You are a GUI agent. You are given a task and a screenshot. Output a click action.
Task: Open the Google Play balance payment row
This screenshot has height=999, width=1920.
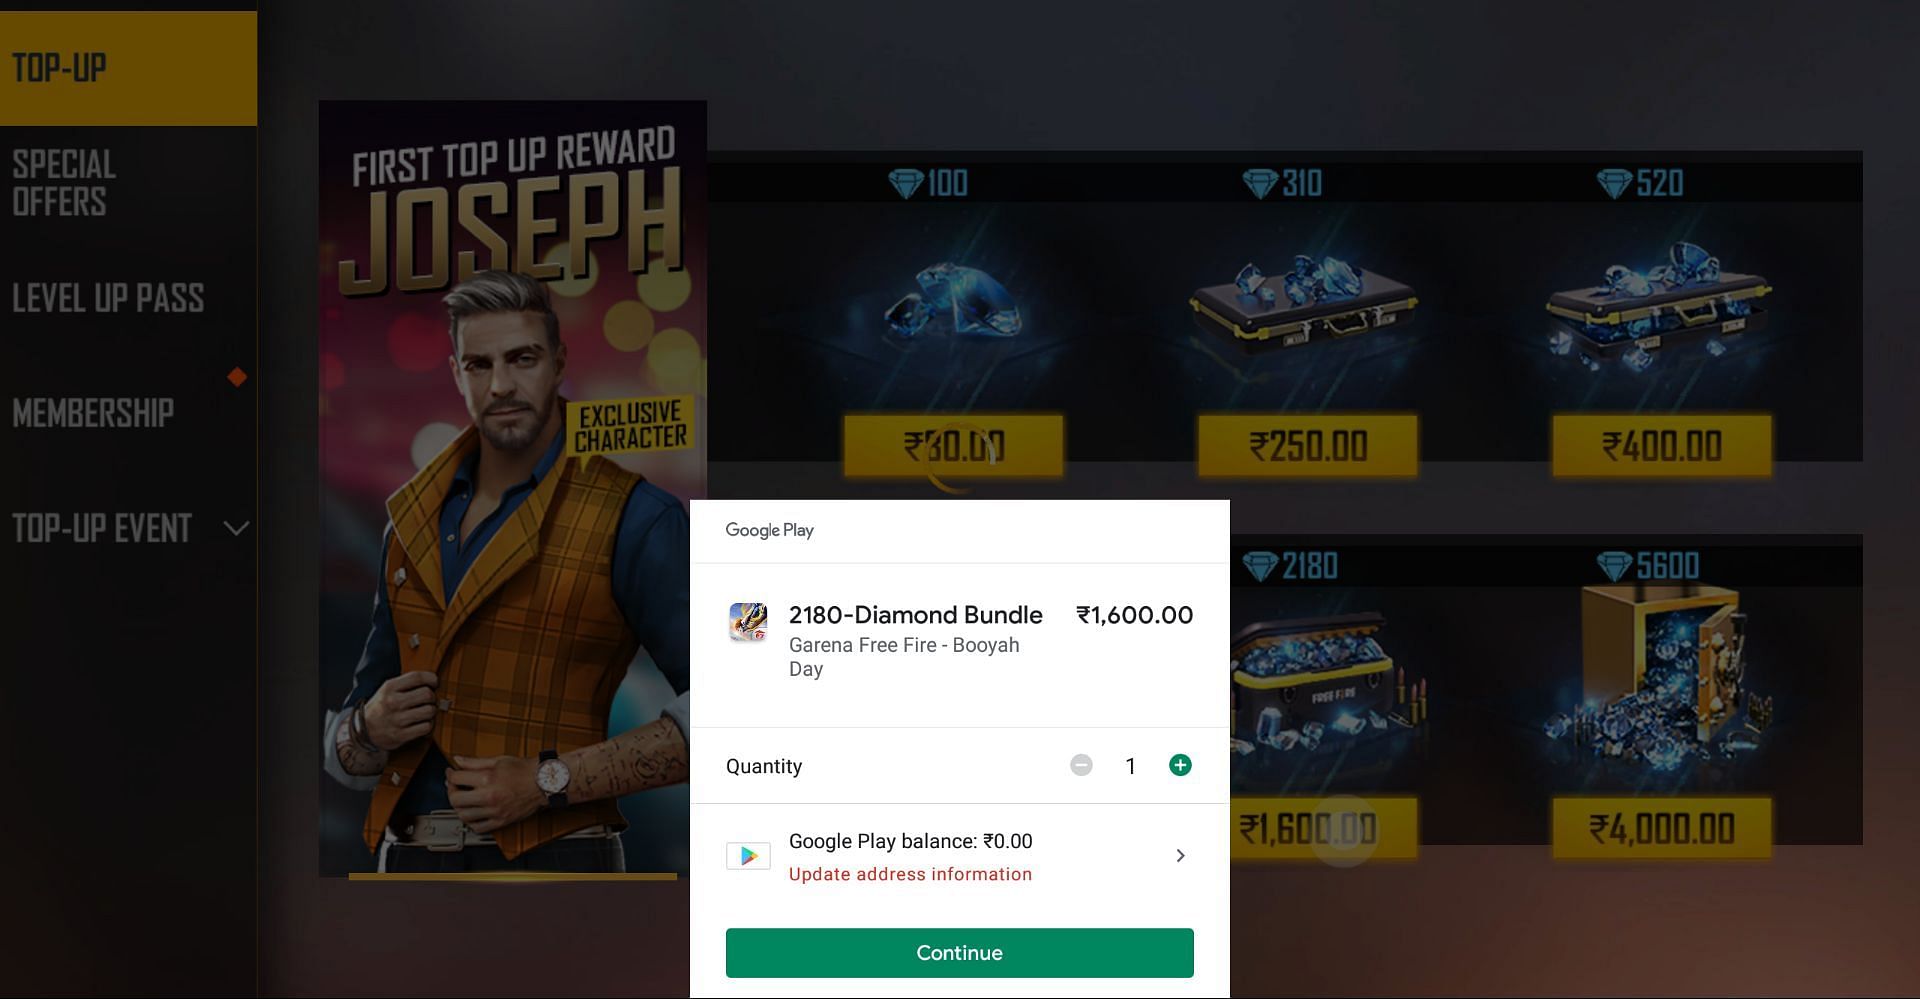(x=960, y=857)
